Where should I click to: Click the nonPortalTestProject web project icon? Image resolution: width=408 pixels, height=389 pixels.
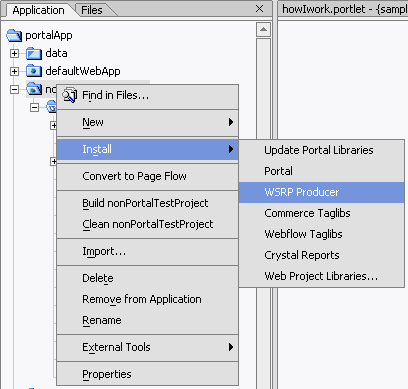34,89
